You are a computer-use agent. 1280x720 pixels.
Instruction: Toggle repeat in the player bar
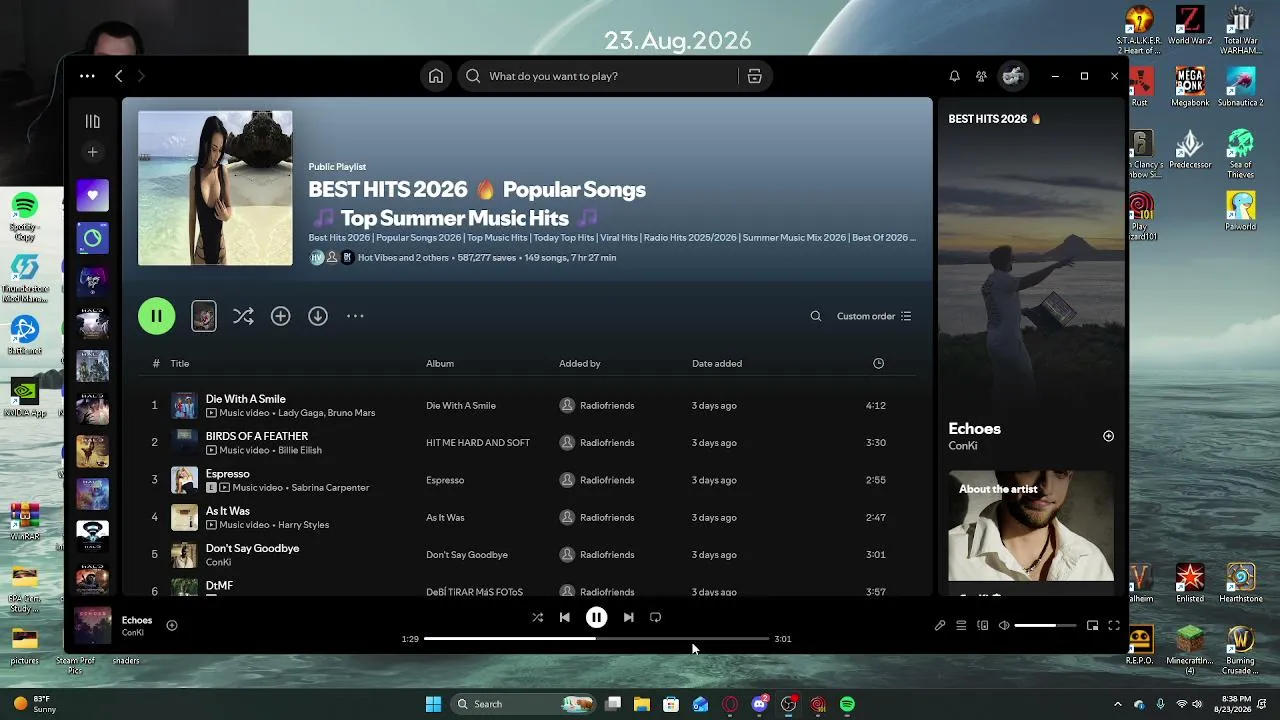pyautogui.click(x=656, y=618)
